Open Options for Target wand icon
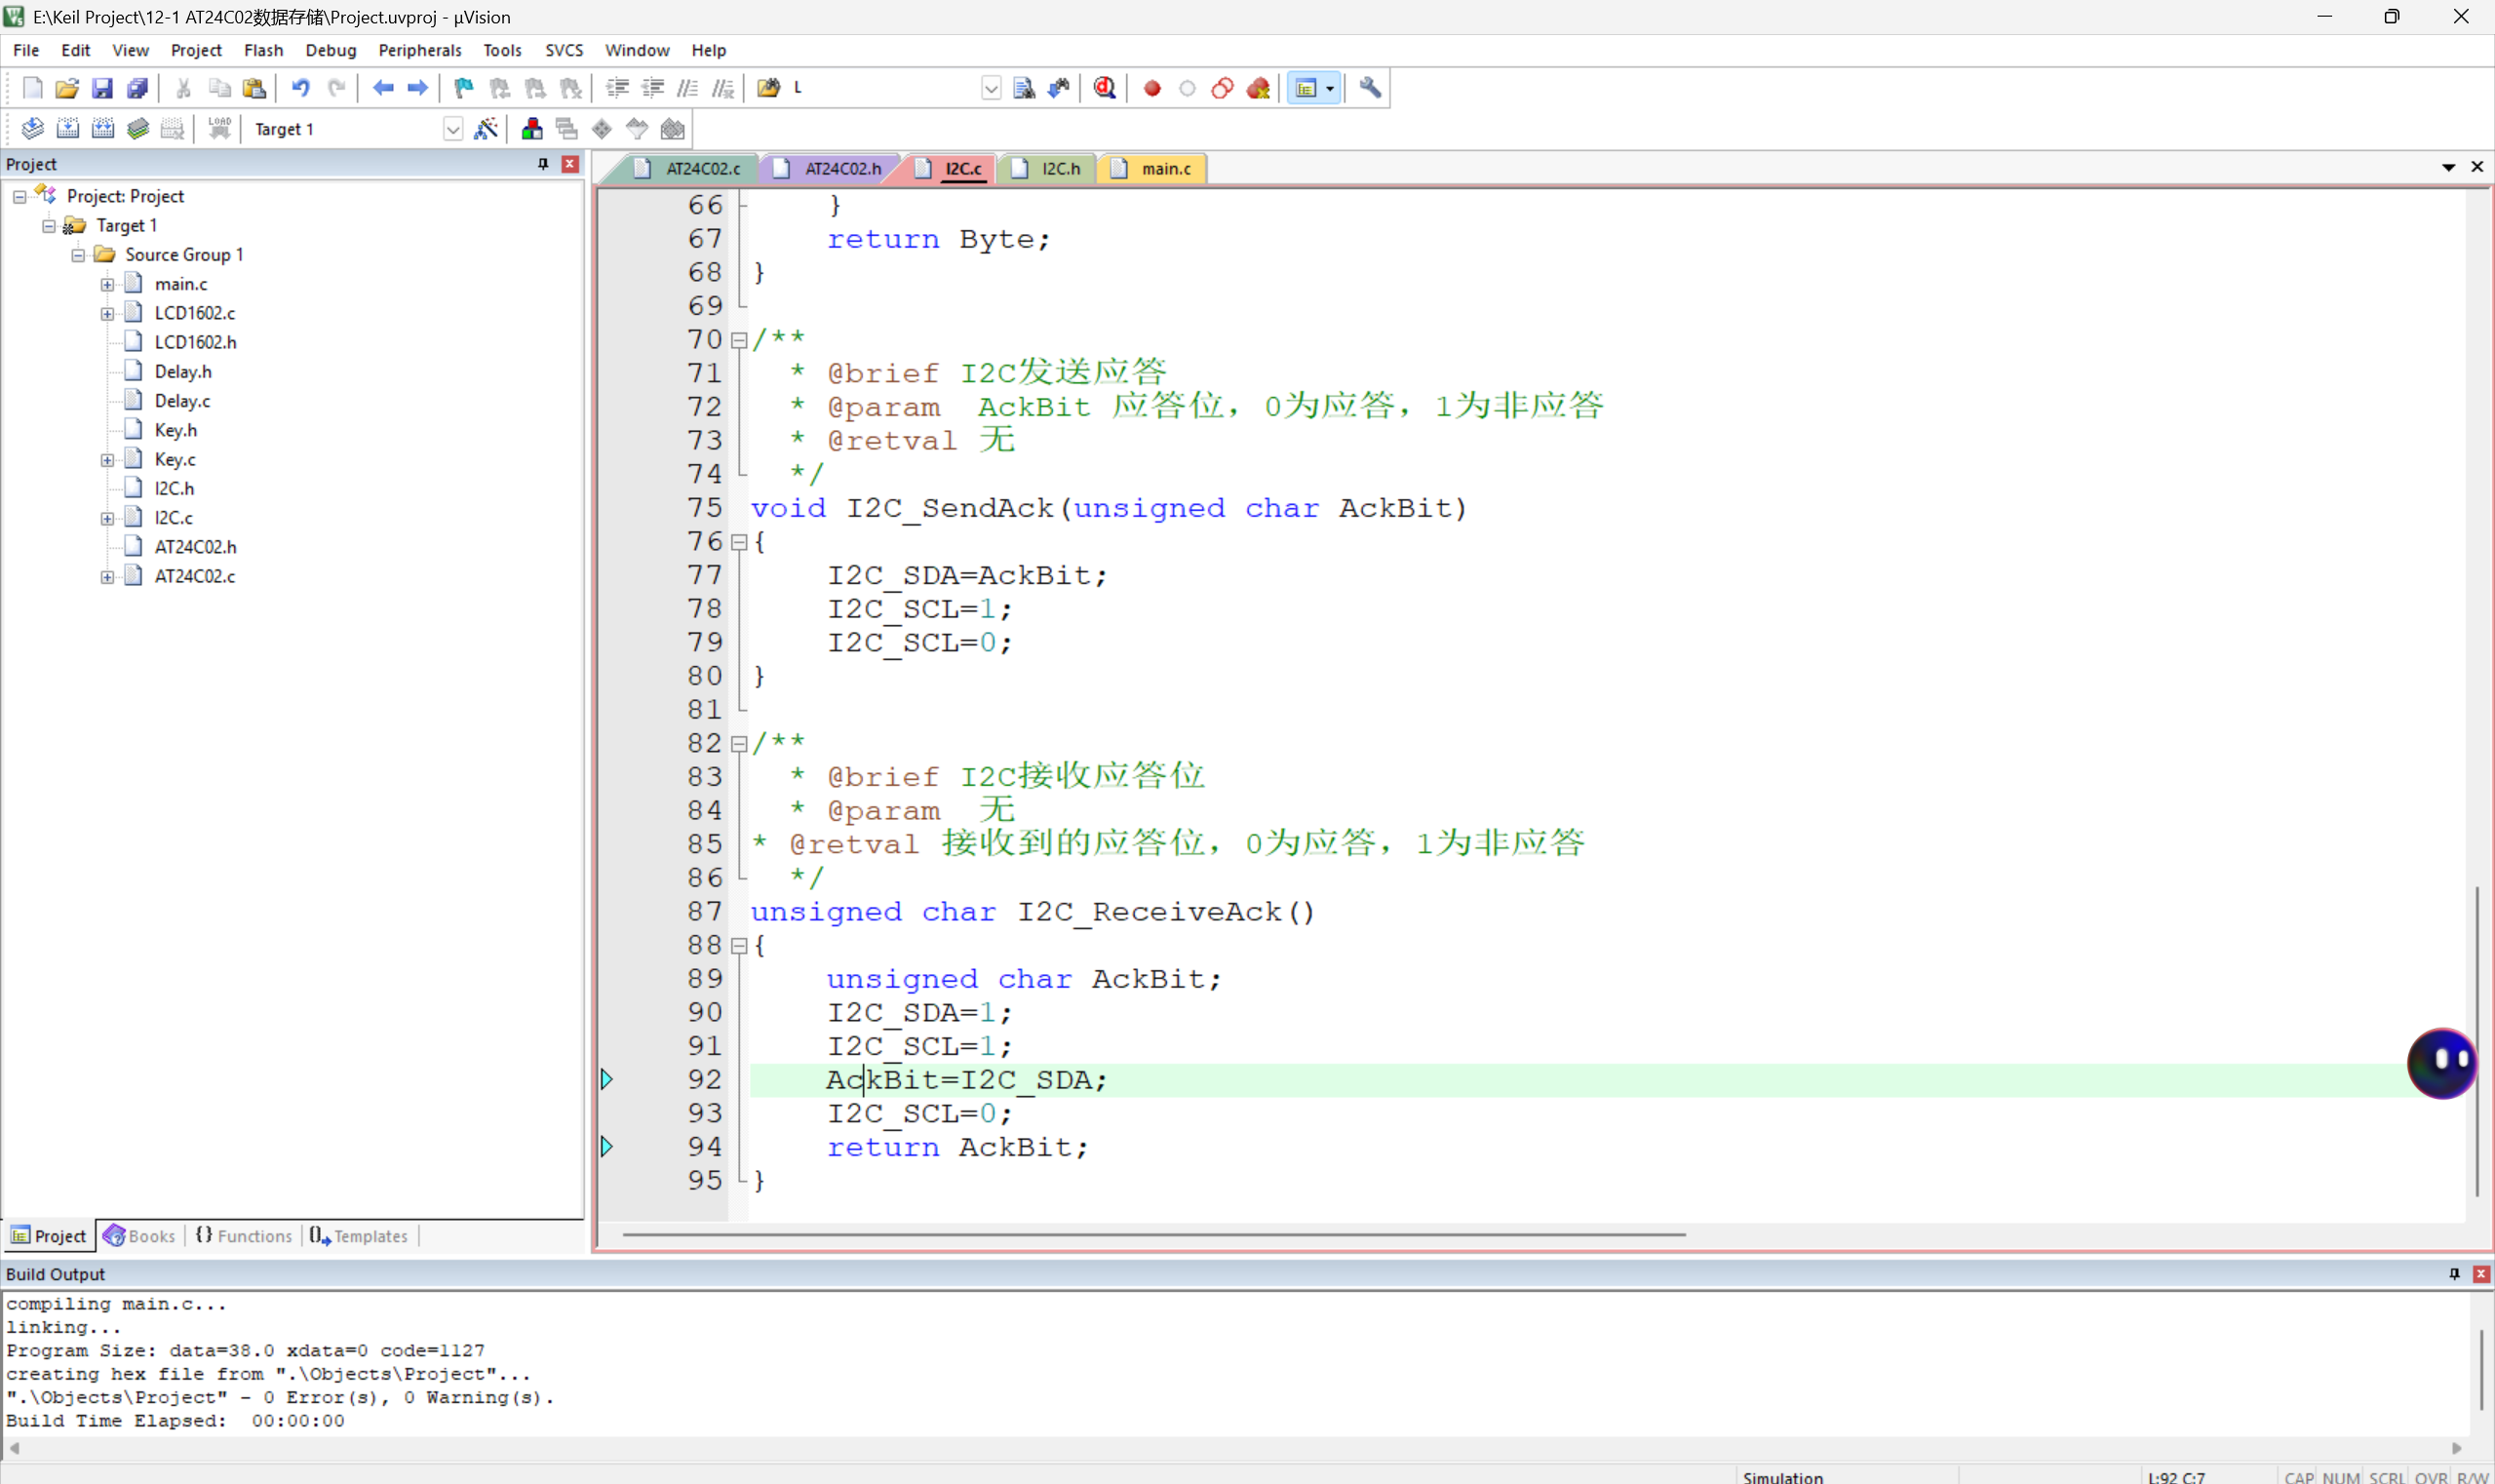 point(486,129)
